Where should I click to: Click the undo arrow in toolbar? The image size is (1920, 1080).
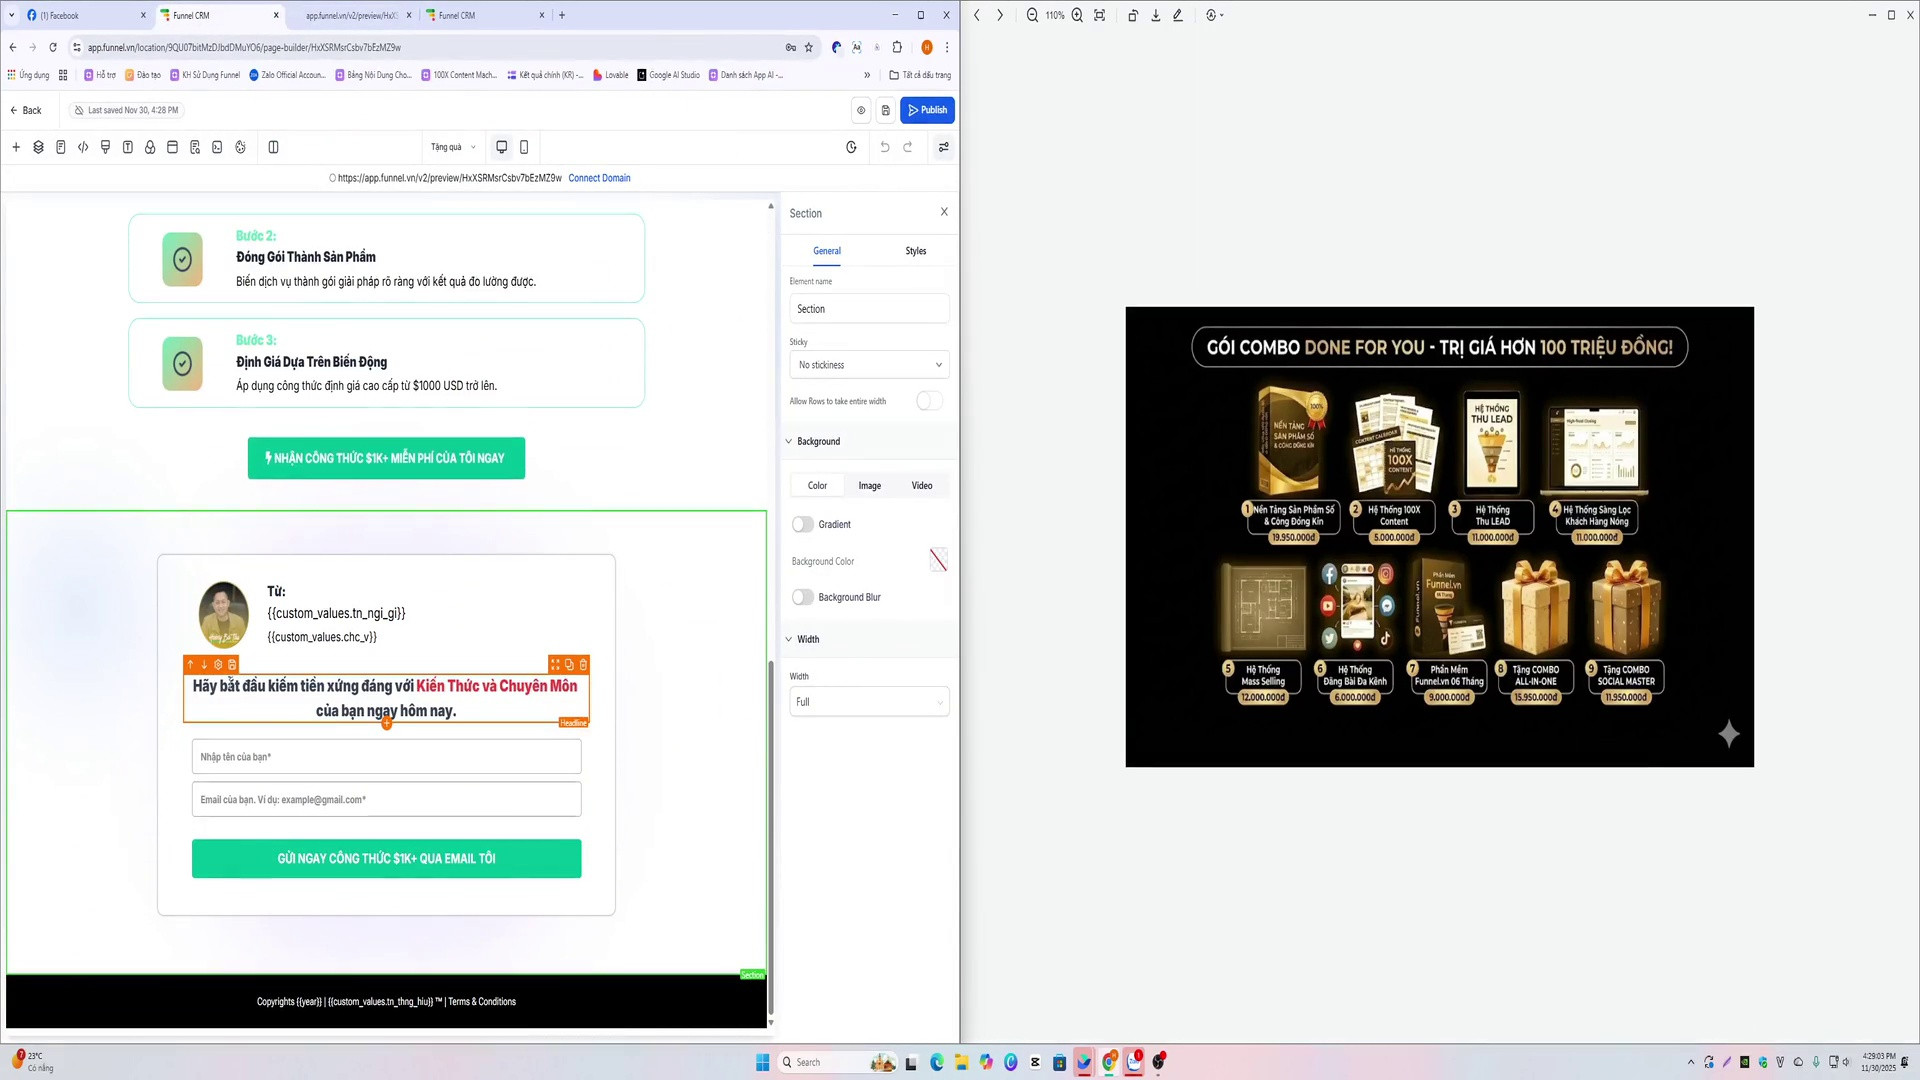[x=885, y=147]
